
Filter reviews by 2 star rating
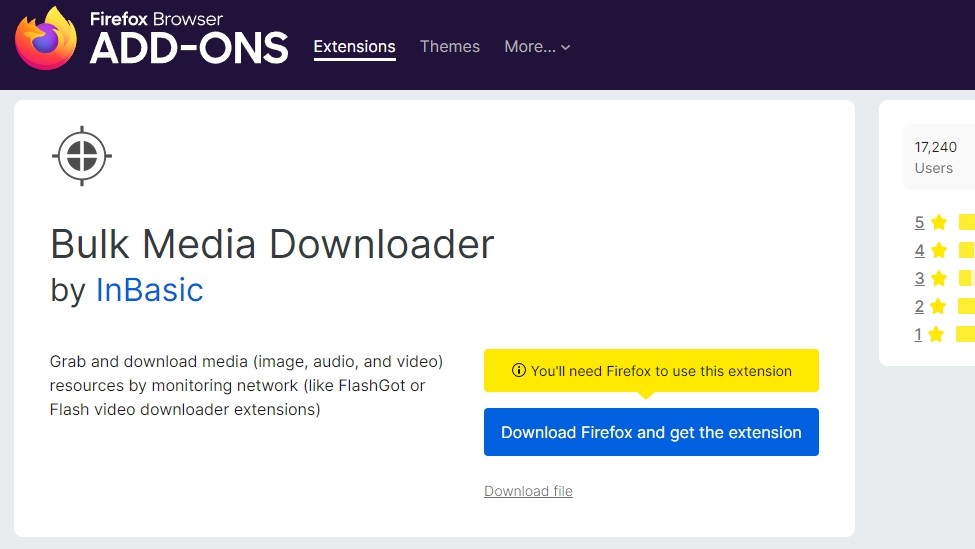[919, 306]
